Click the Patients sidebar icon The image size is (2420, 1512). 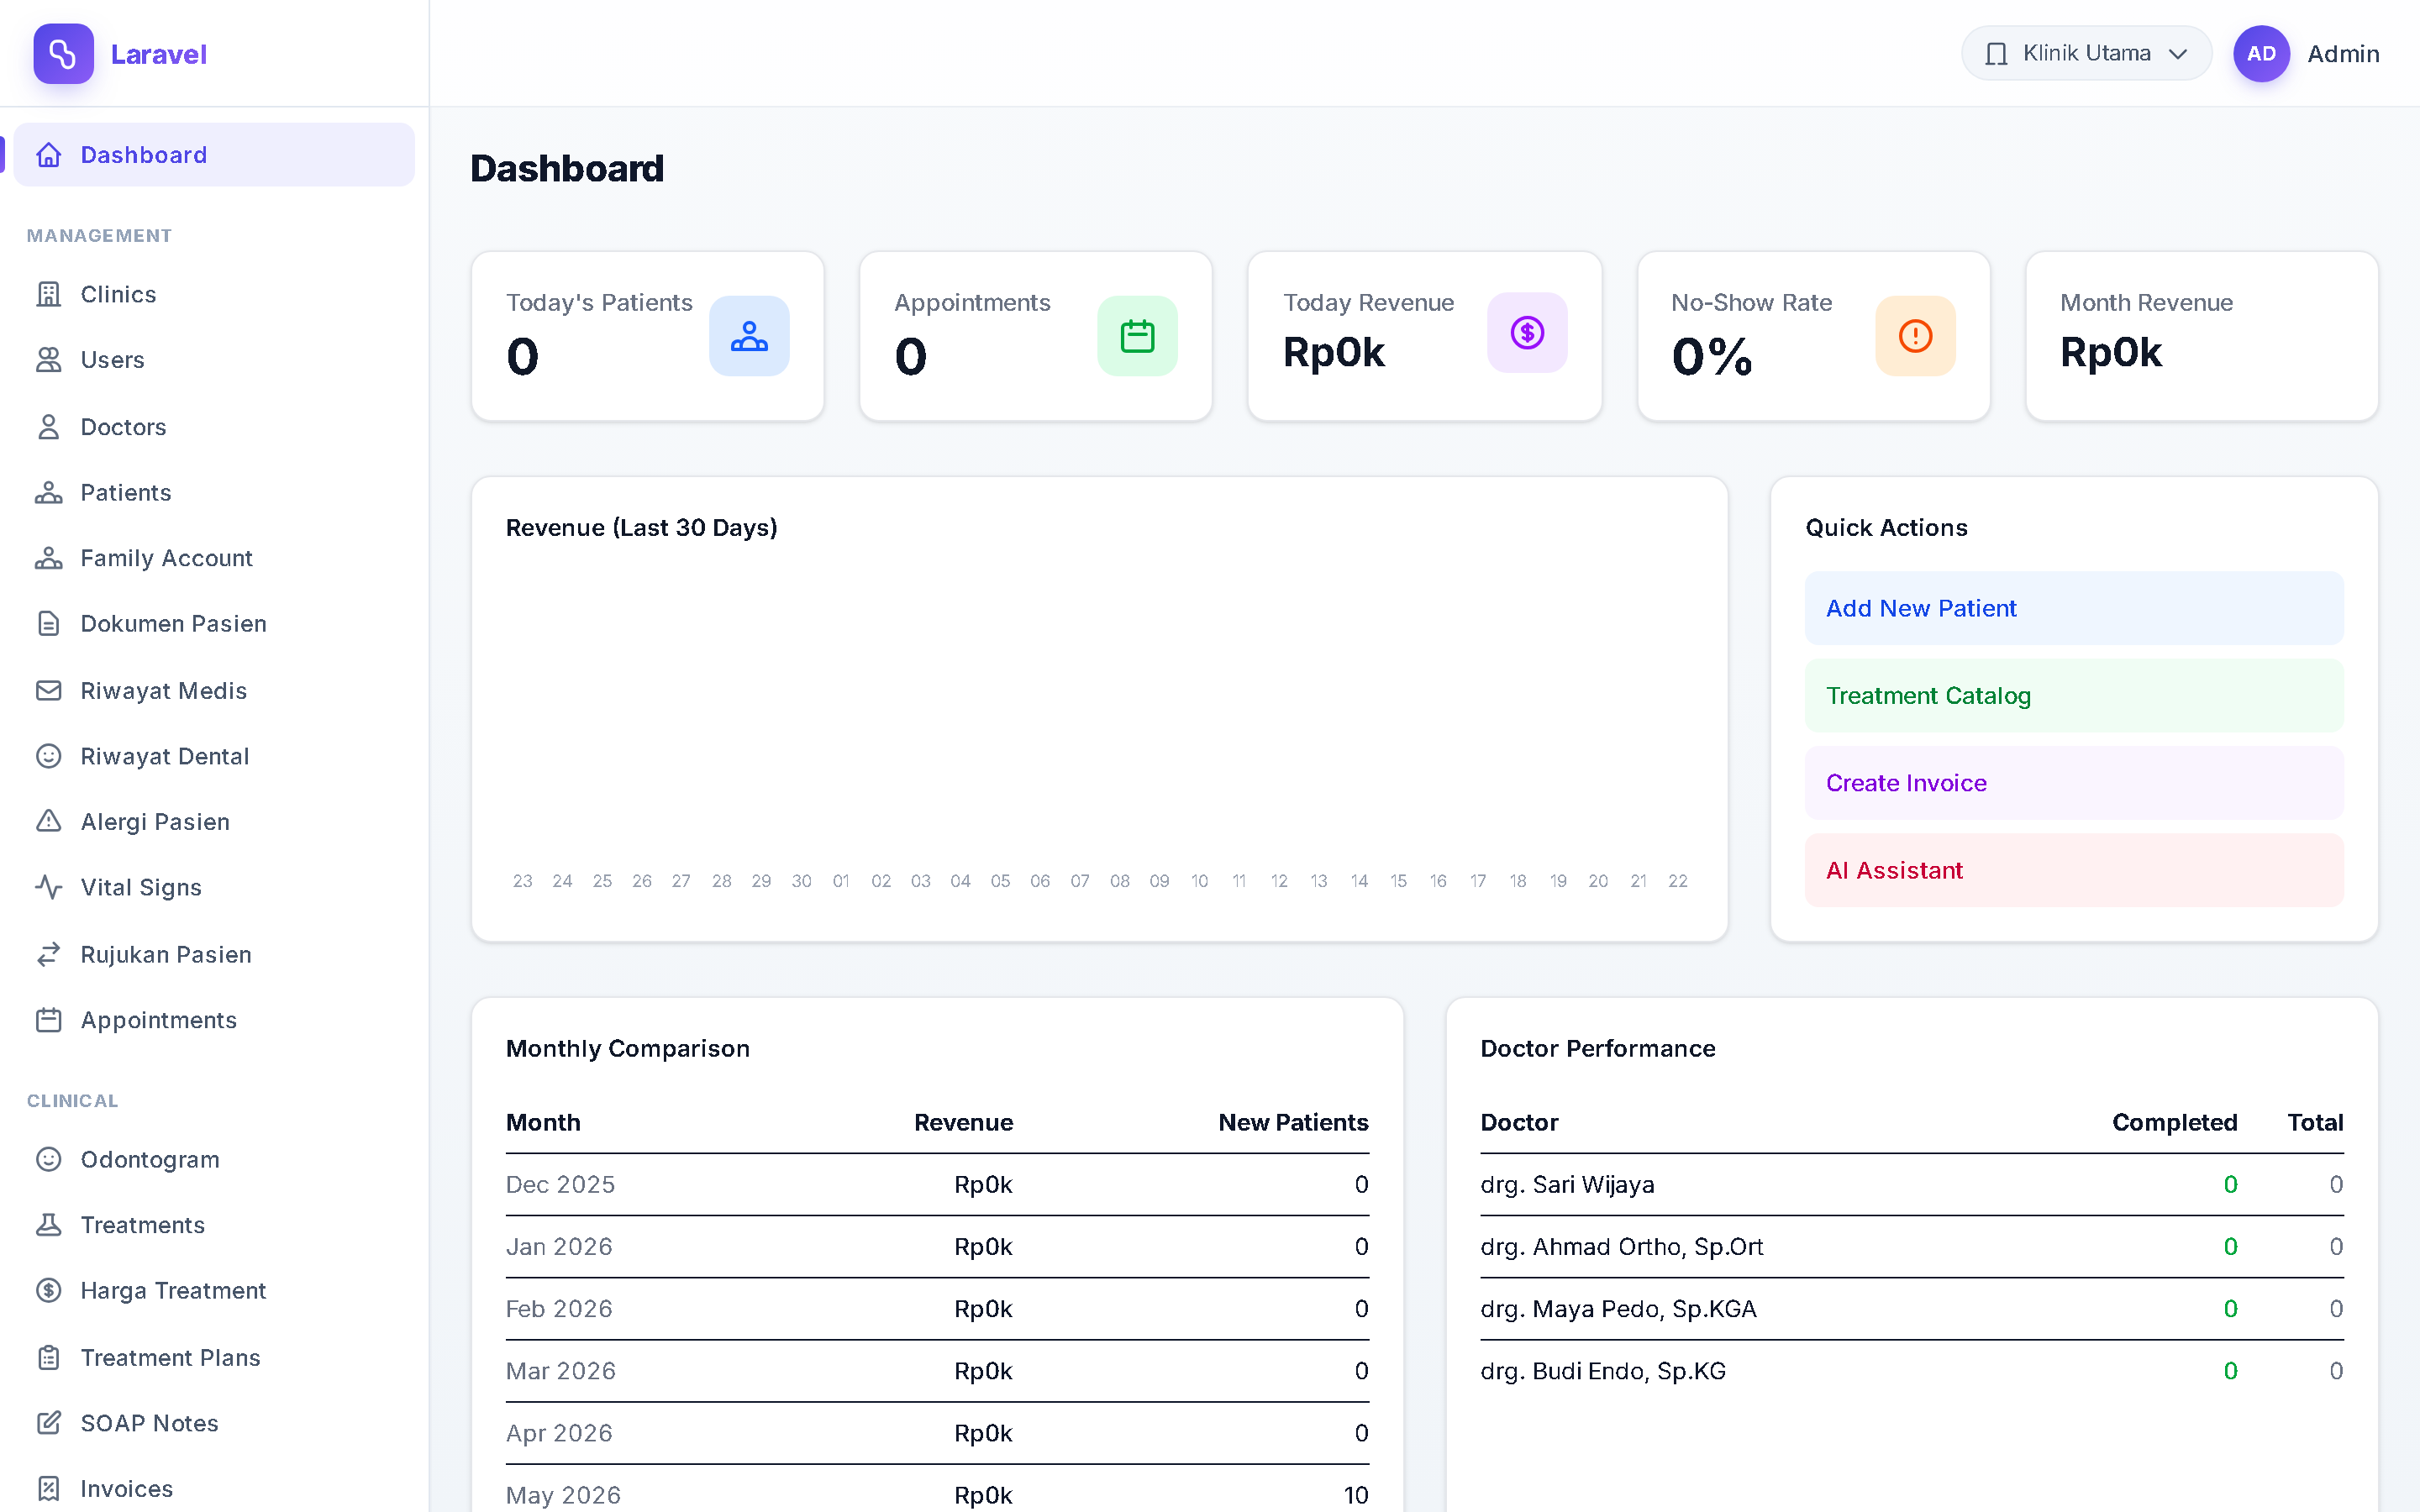(49, 493)
